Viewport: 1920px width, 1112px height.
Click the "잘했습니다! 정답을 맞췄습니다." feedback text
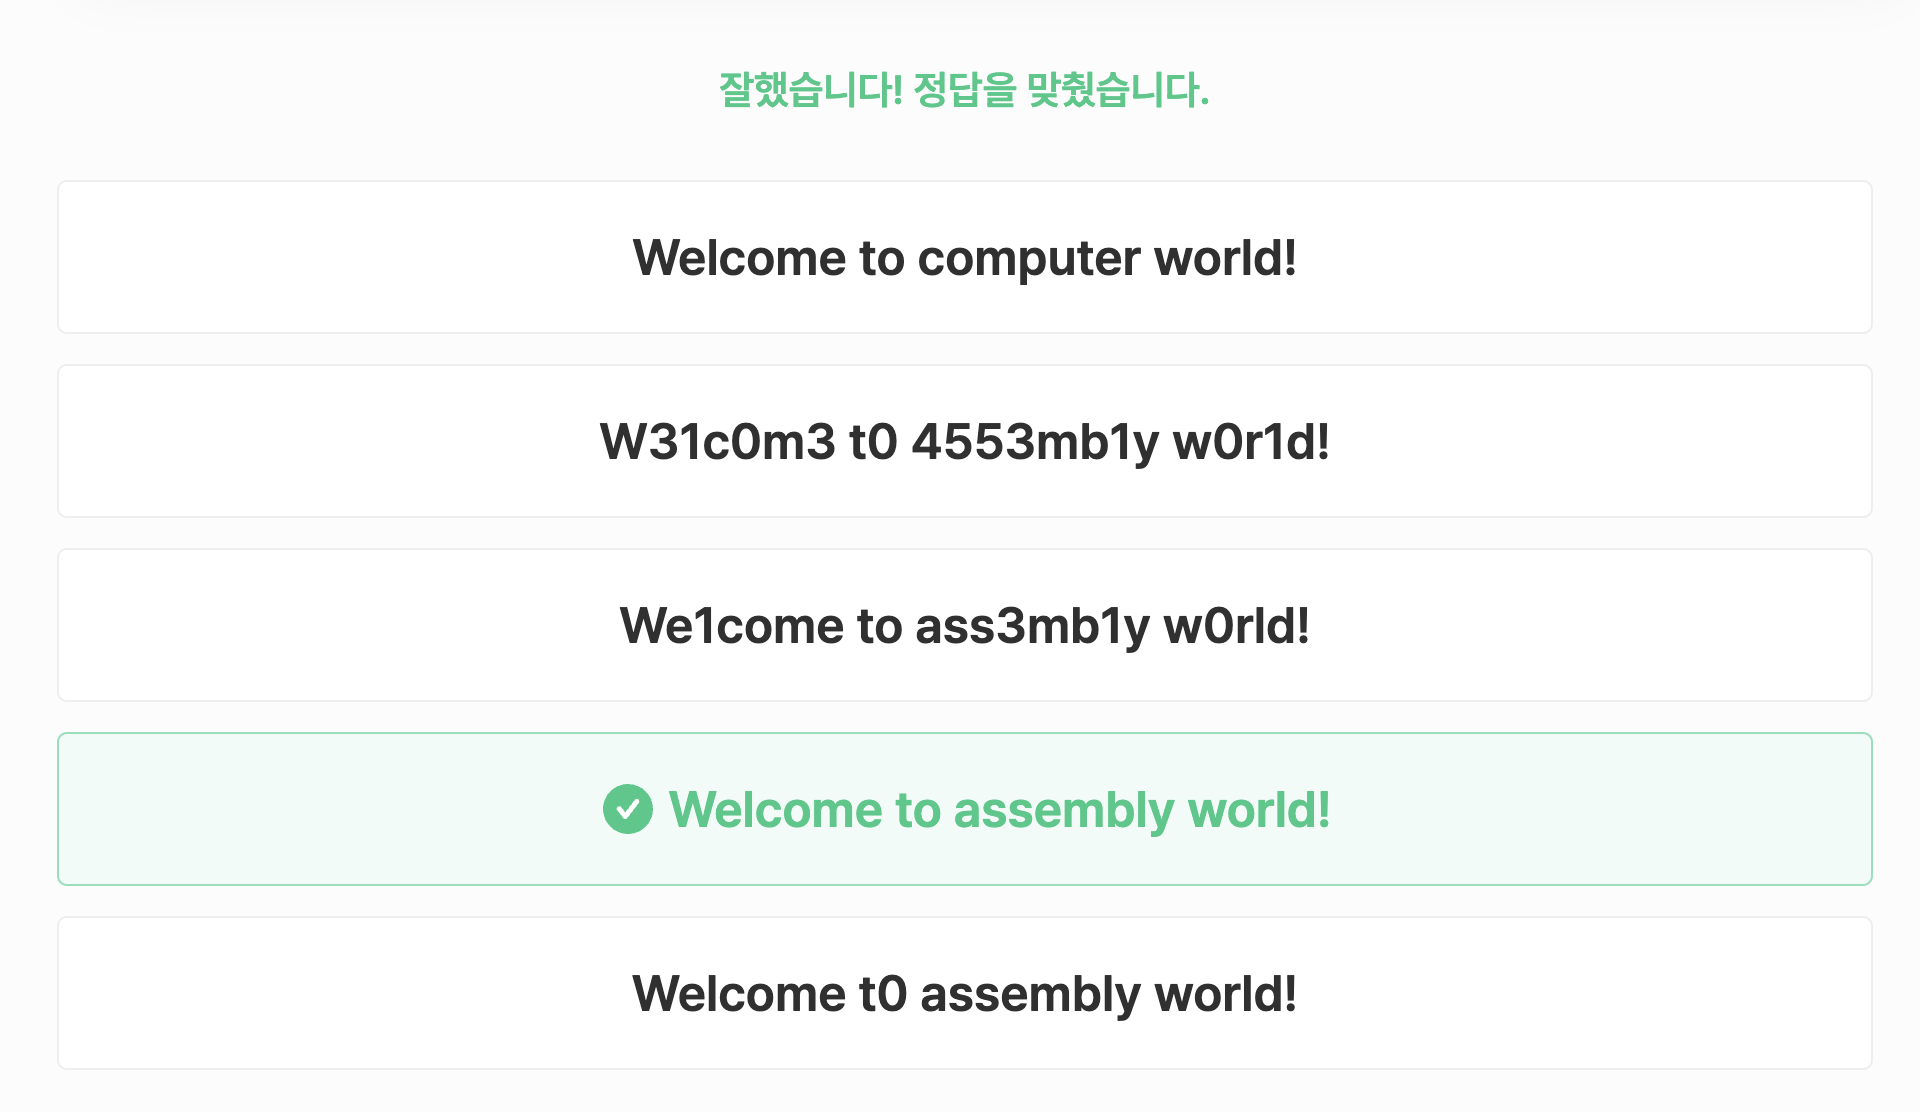pyautogui.click(x=964, y=90)
